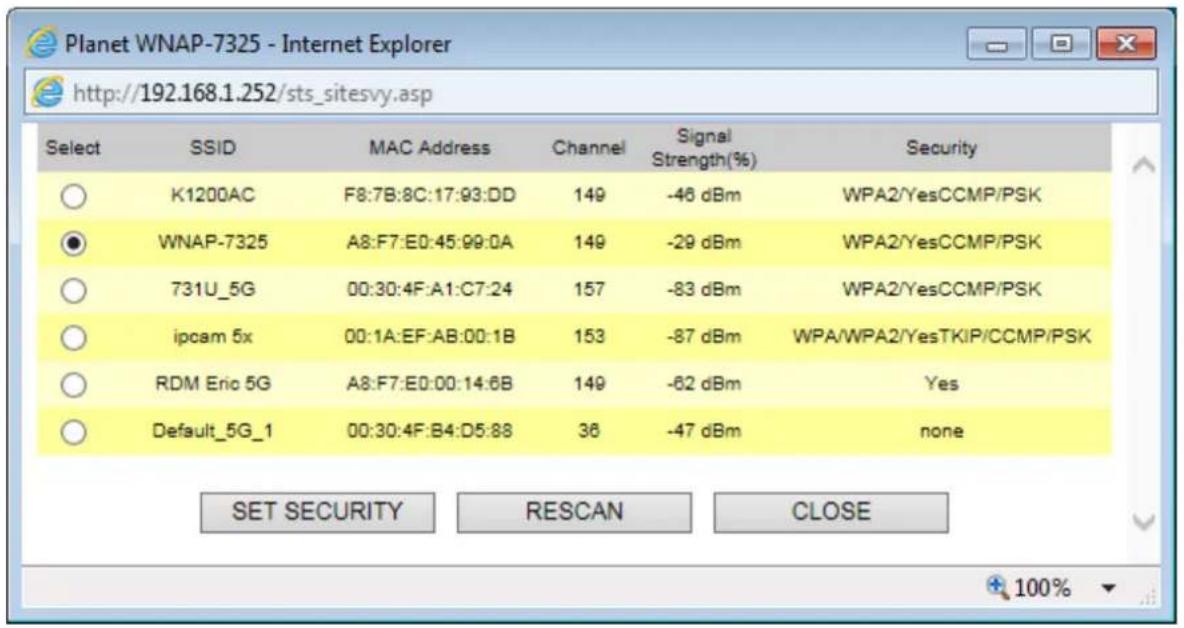Screen dimensions: 1184x628
Task: Click channel 157 in the 731U_5G row
Action: point(589,290)
